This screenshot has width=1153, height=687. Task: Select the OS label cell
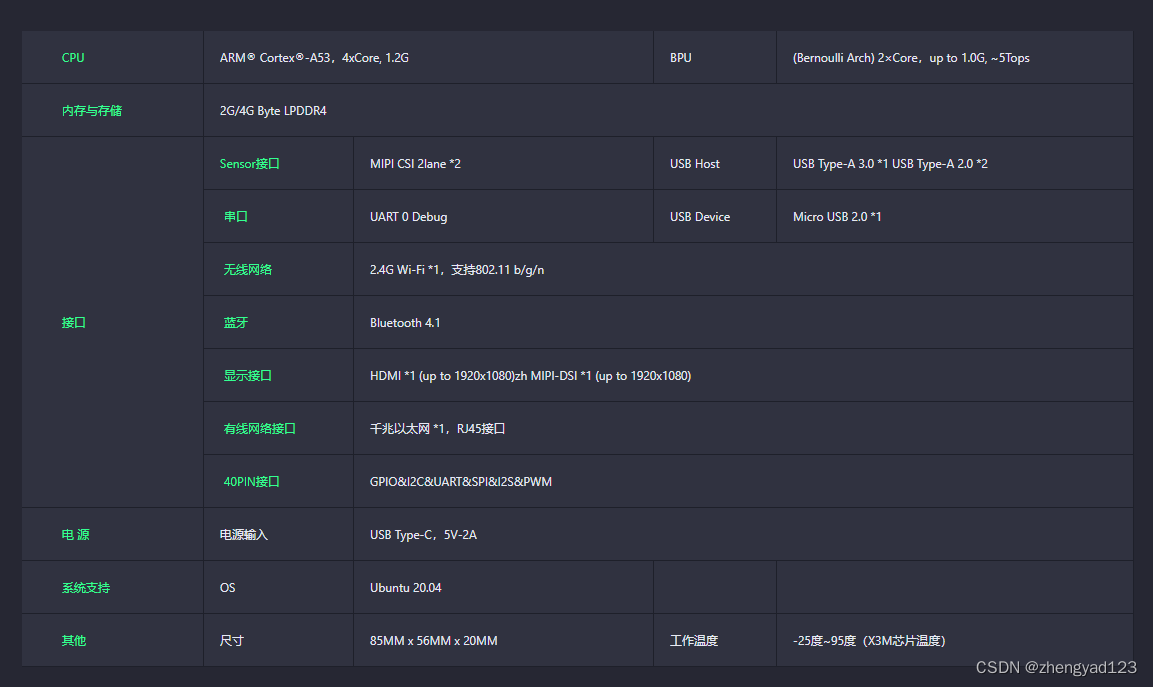point(278,587)
